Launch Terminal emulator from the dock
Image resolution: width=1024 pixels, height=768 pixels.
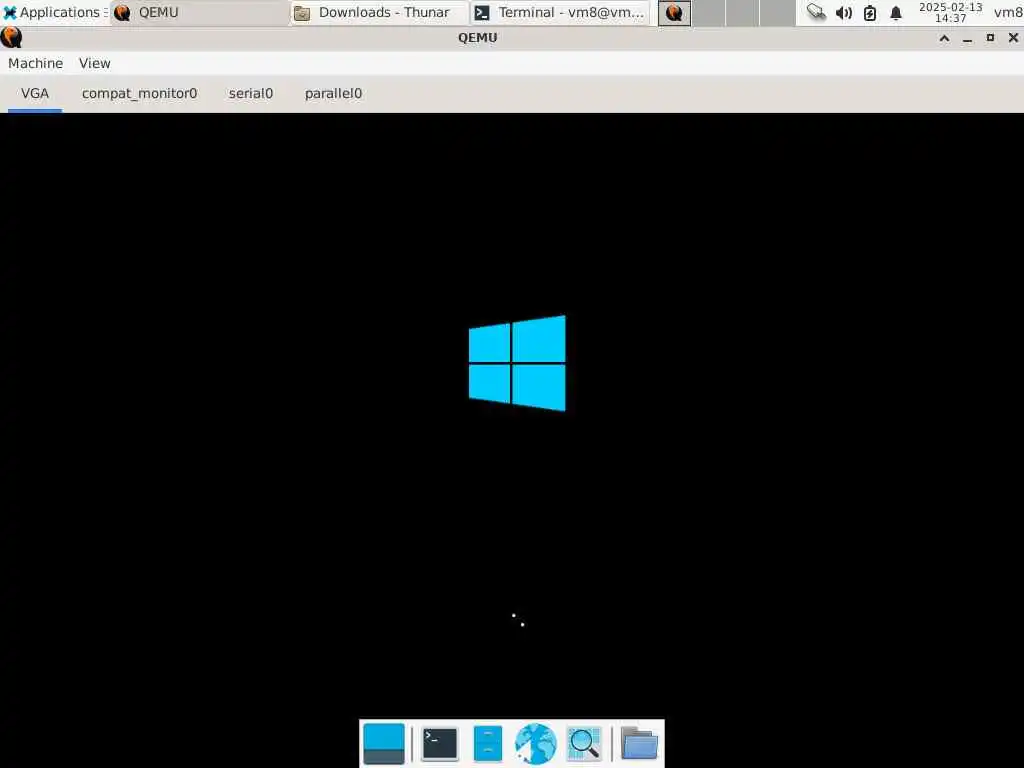[x=440, y=744]
